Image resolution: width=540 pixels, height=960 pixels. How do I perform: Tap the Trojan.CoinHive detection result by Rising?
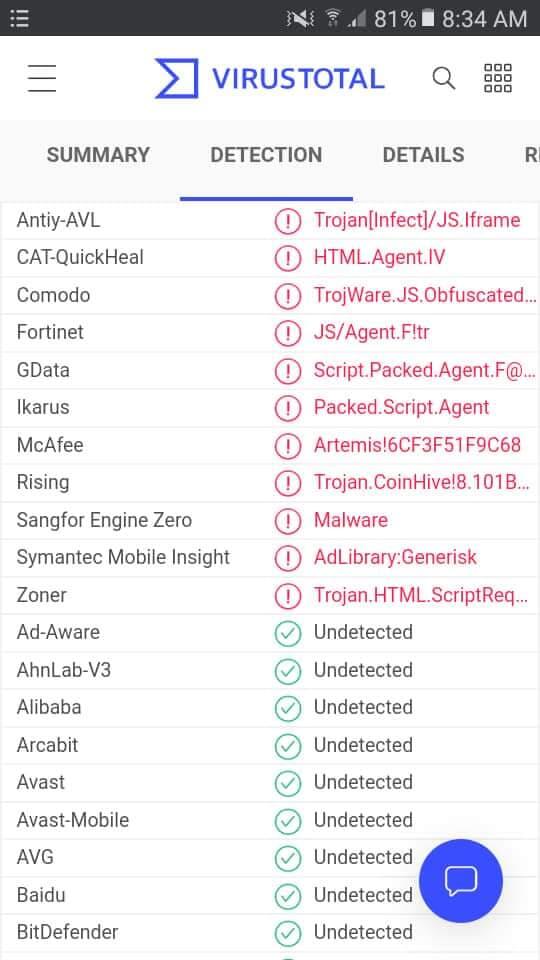422,482
